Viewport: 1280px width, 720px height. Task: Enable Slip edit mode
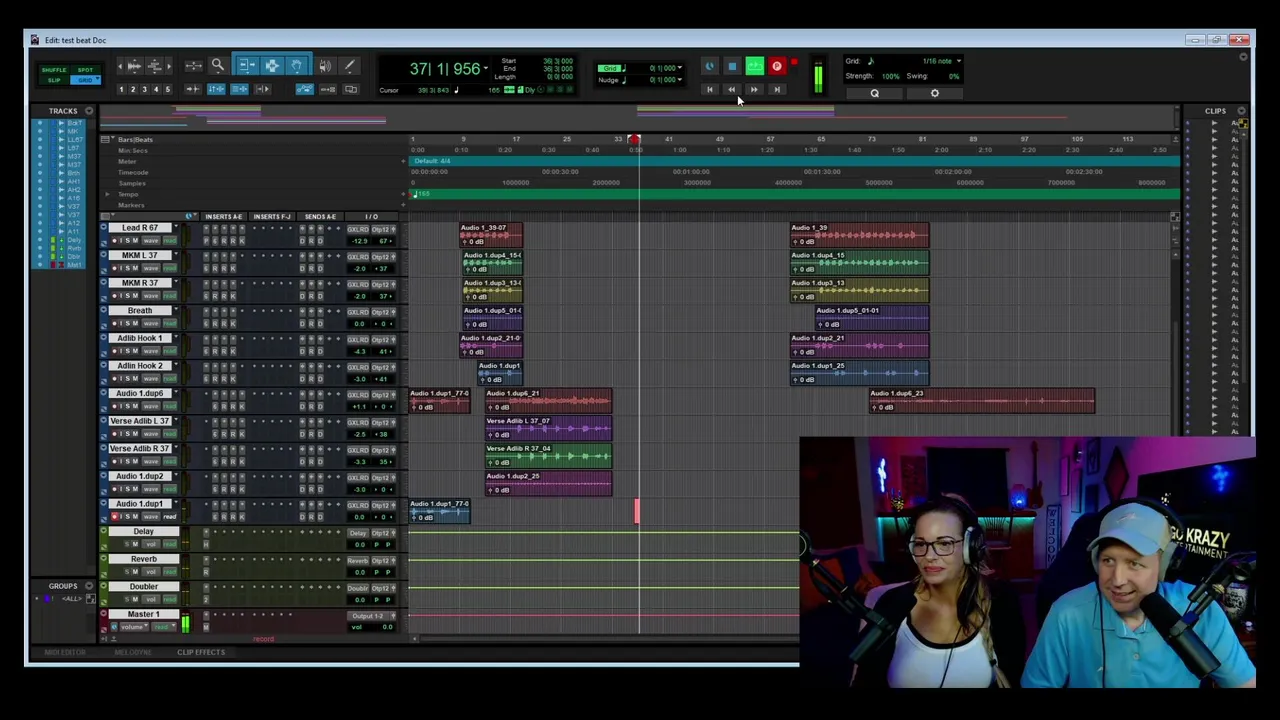(x=54, y=80)
